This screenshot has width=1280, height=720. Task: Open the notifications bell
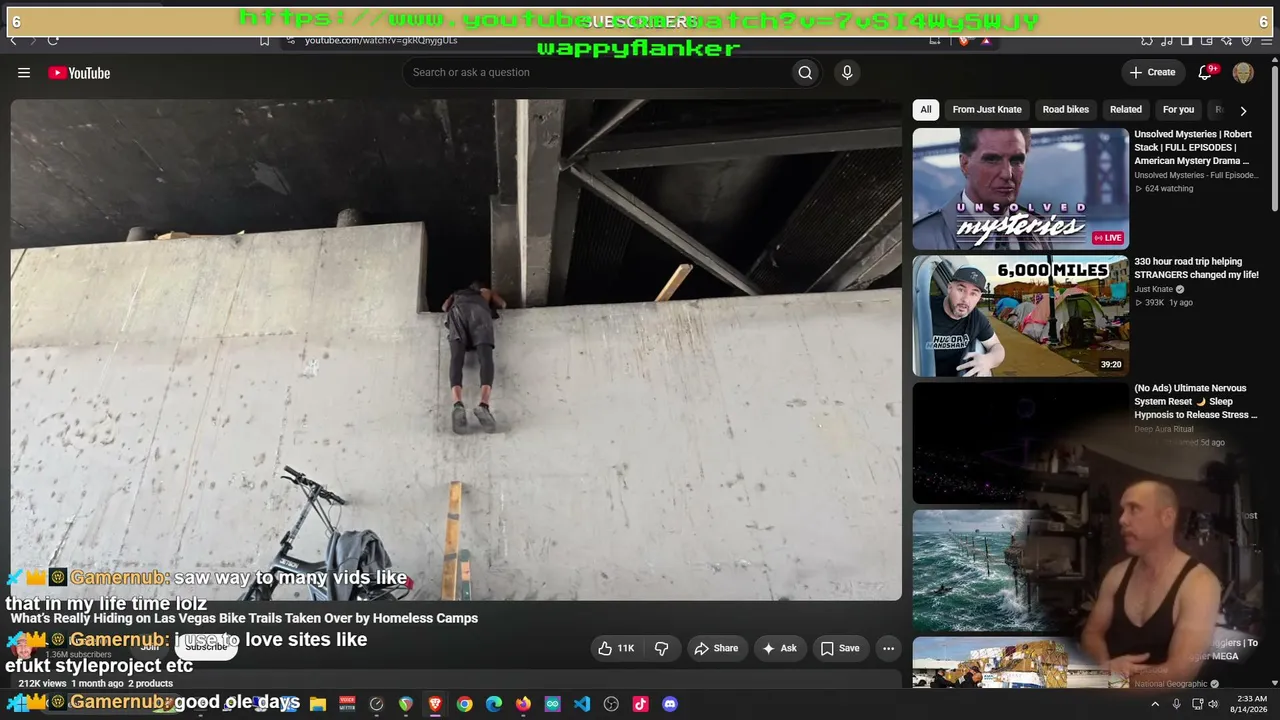1206,73
